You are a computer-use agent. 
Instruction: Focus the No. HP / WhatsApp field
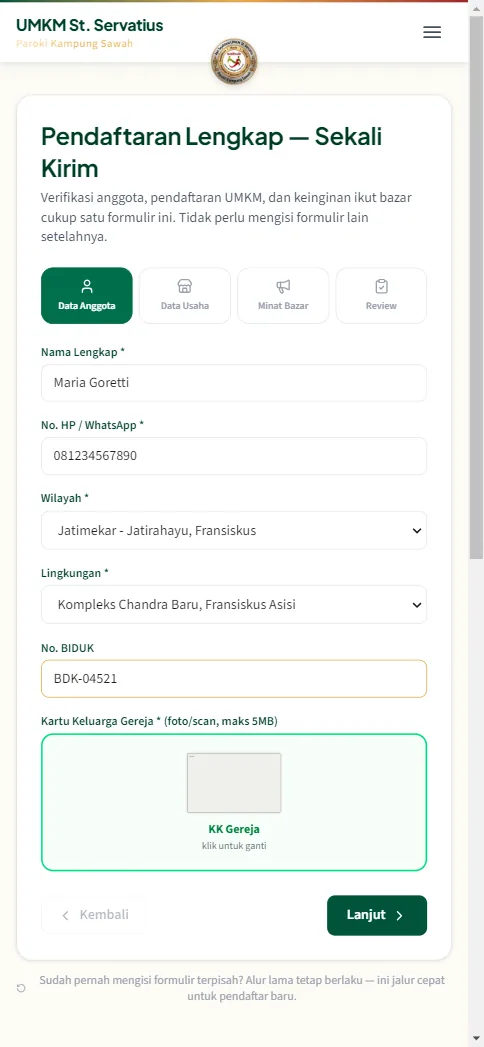[234, 456]
